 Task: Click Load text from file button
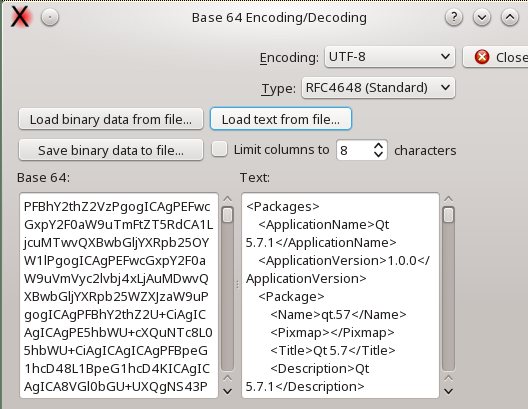281,119
